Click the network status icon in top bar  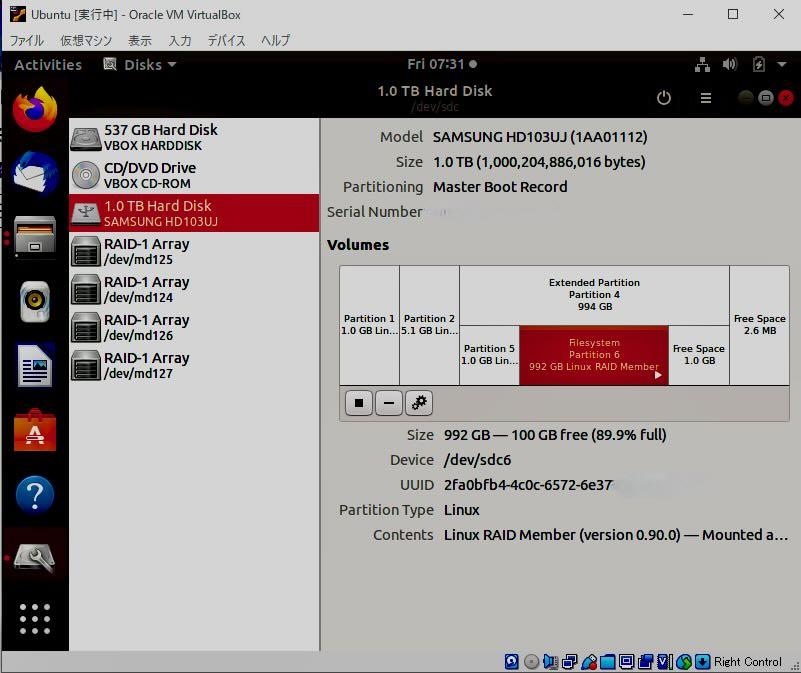pyautogui.click(x=702, y=64)
